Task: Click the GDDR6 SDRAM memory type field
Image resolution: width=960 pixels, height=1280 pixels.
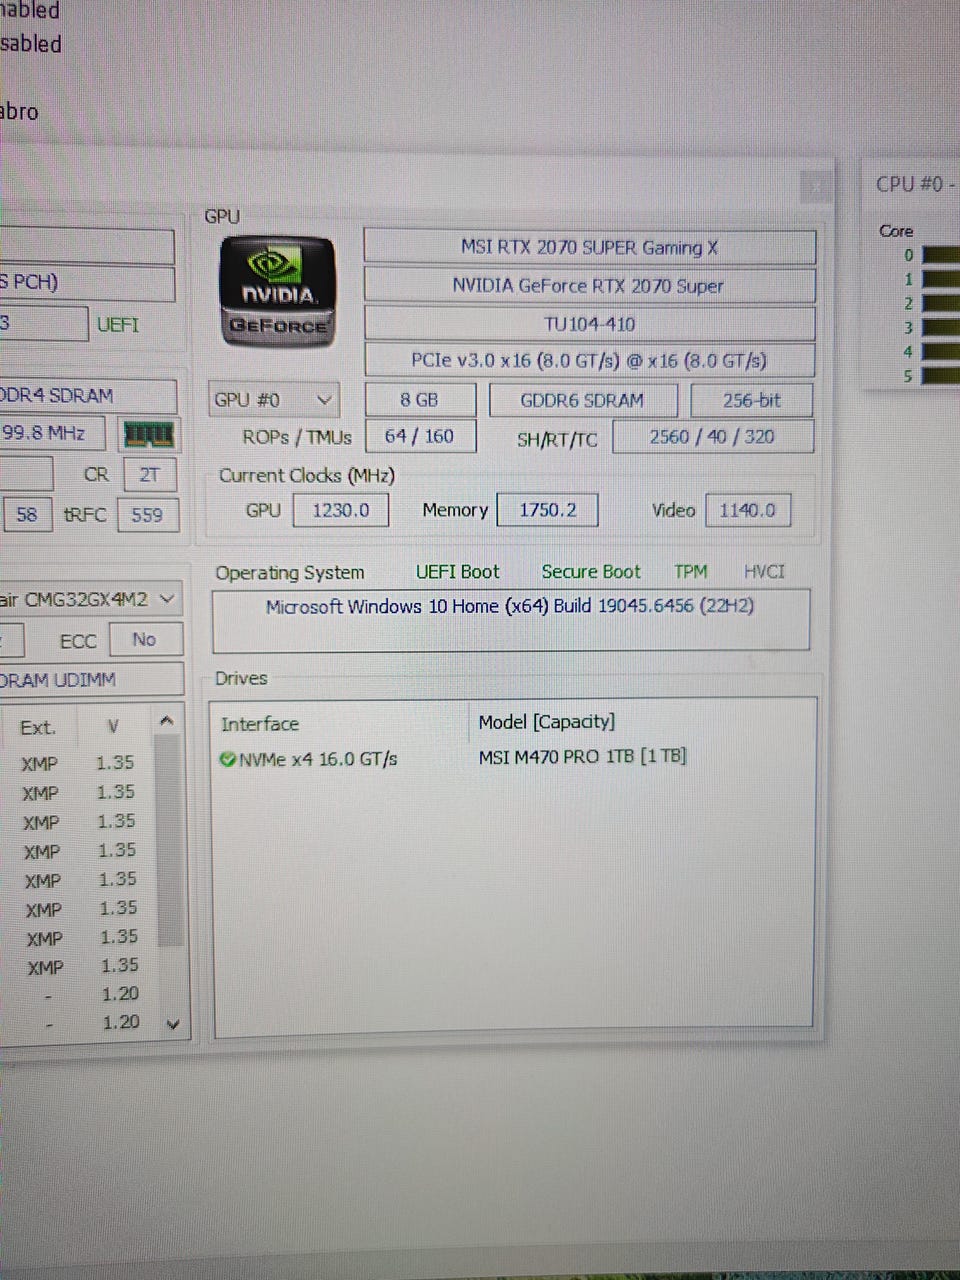Action: (x=583, y=400)
